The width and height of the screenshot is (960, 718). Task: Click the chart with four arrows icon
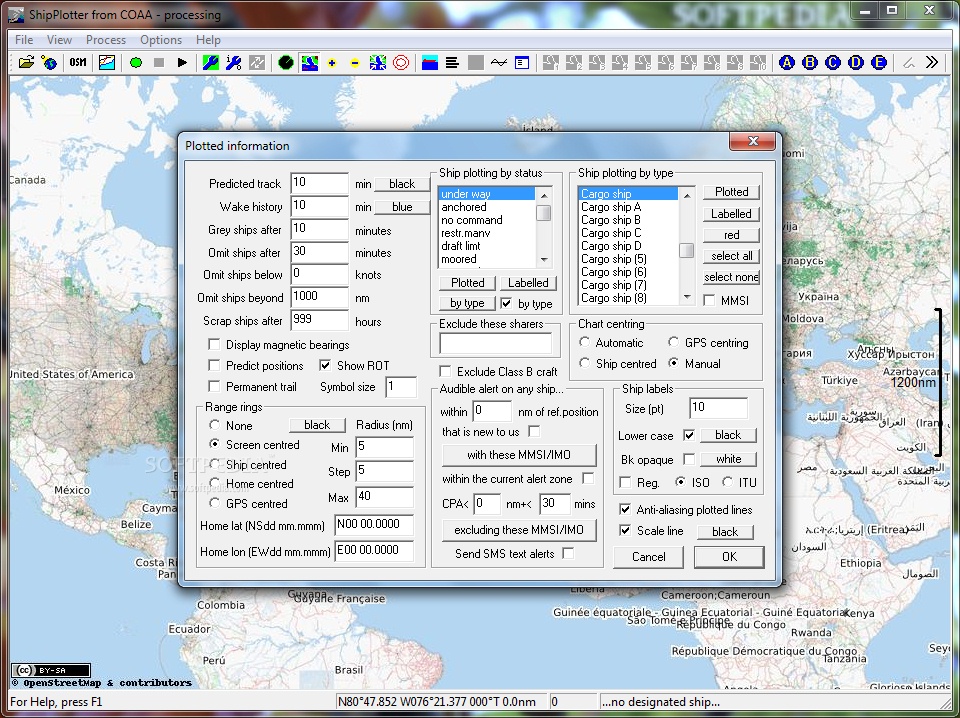coord(378,62)
